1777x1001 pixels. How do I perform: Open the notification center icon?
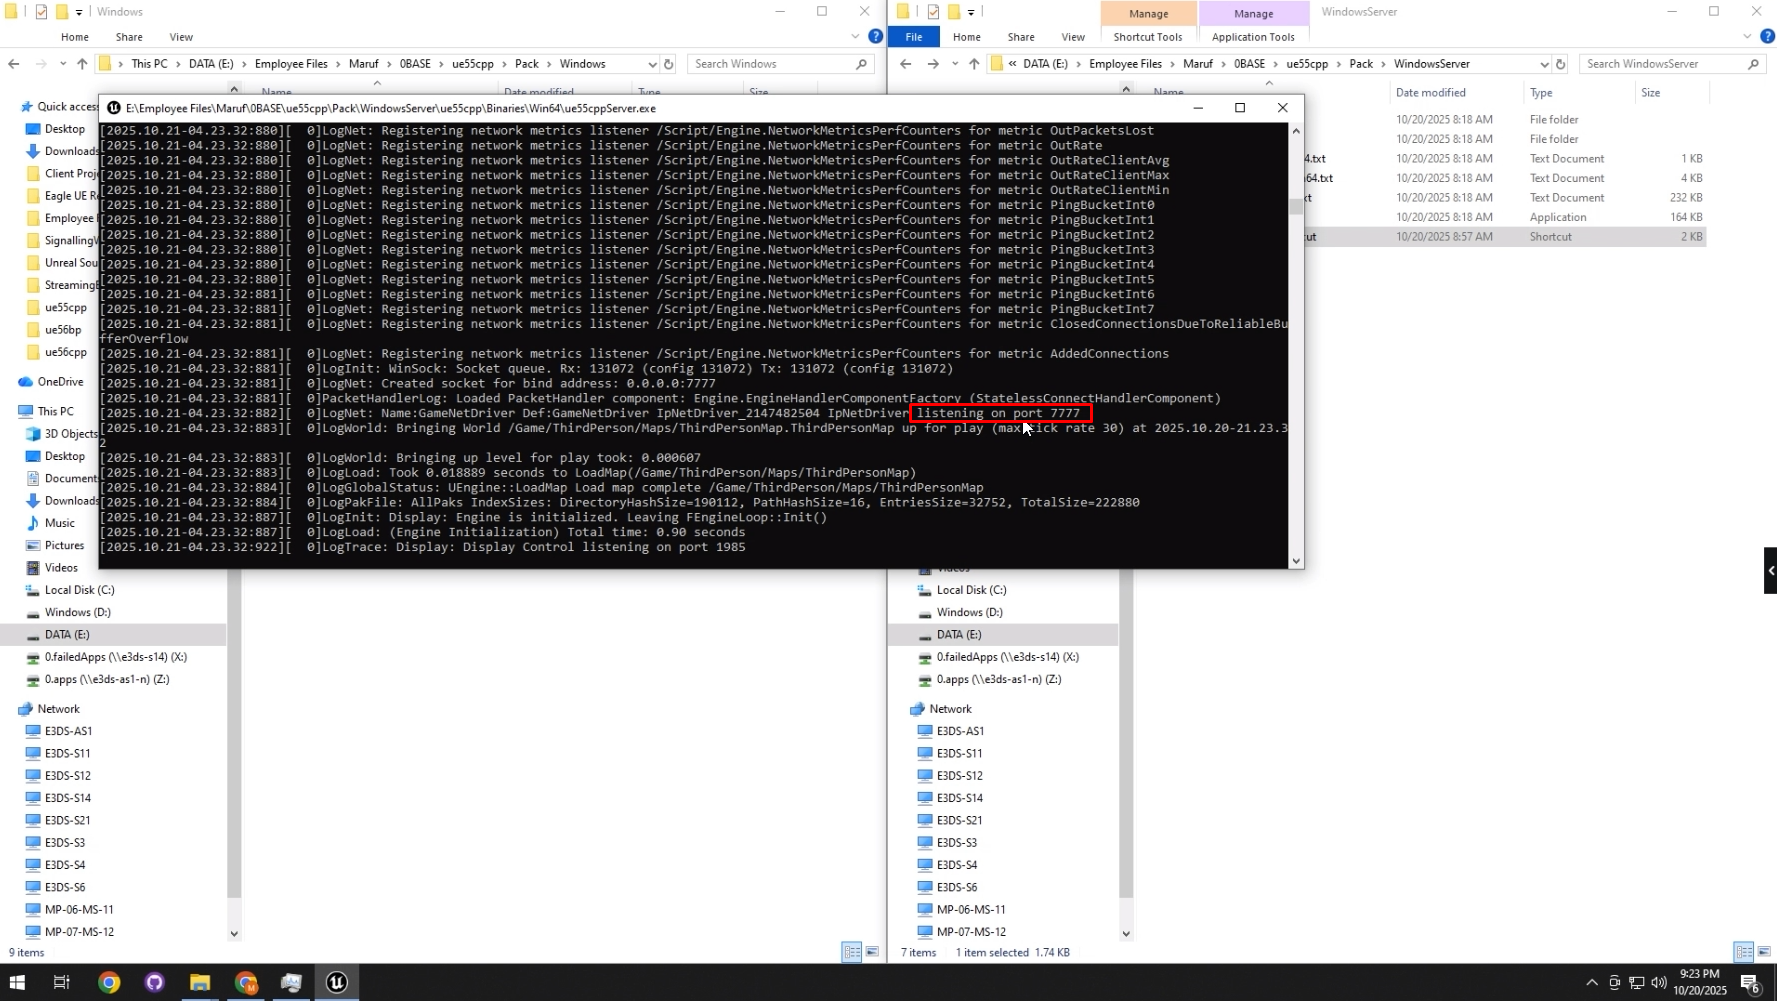tap(1750, 982)
